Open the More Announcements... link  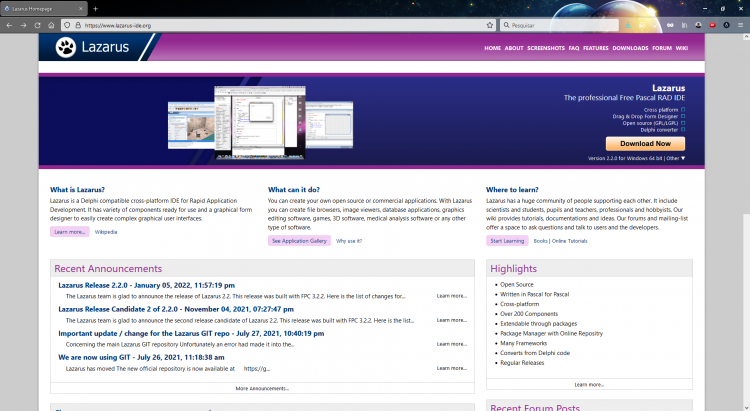click(x=262, y=389)
